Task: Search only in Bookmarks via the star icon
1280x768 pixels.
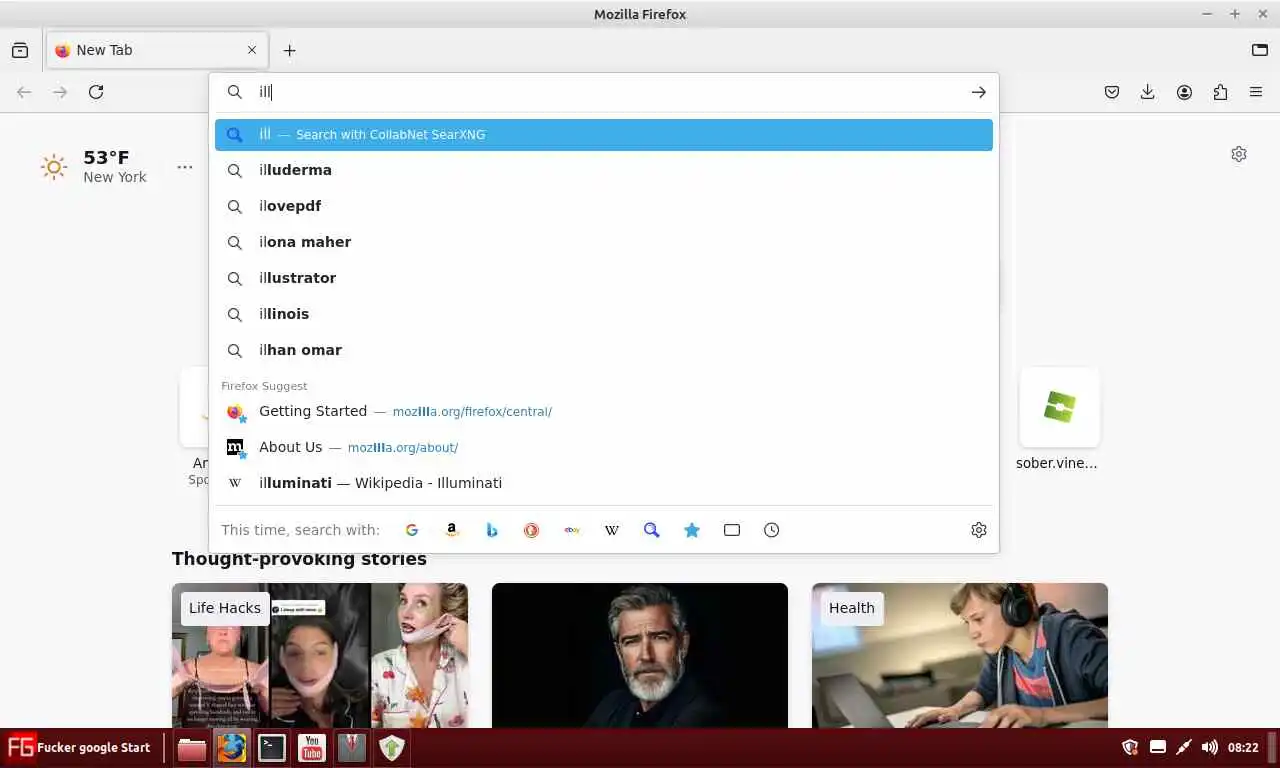Action: [692, 530]
